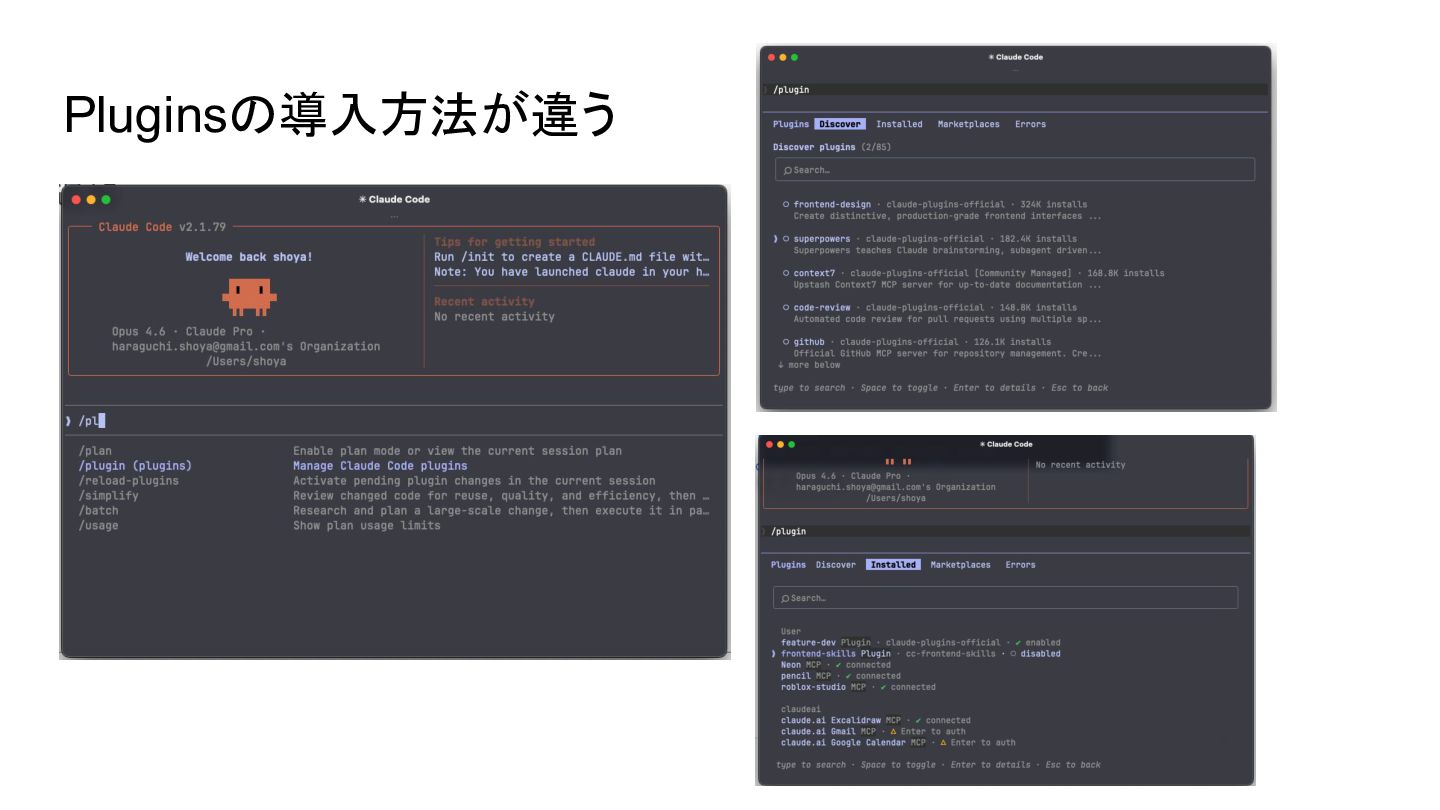The image size is (1440, 810).
Task: Select 'claude.ai Excalidraw' MCP row
Action: pos(875,720)
